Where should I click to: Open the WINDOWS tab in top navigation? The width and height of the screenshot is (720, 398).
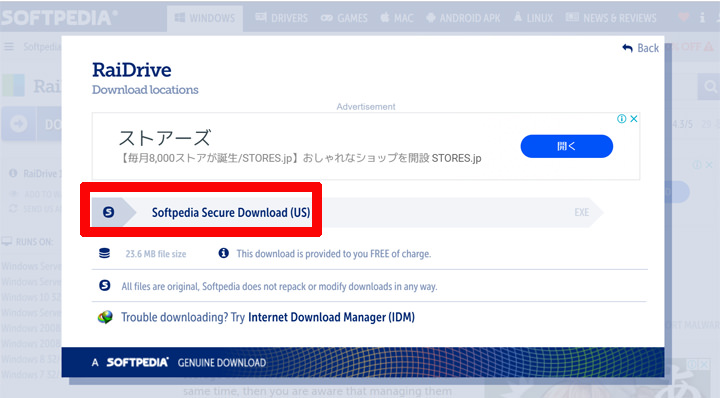tap(205, 18)
